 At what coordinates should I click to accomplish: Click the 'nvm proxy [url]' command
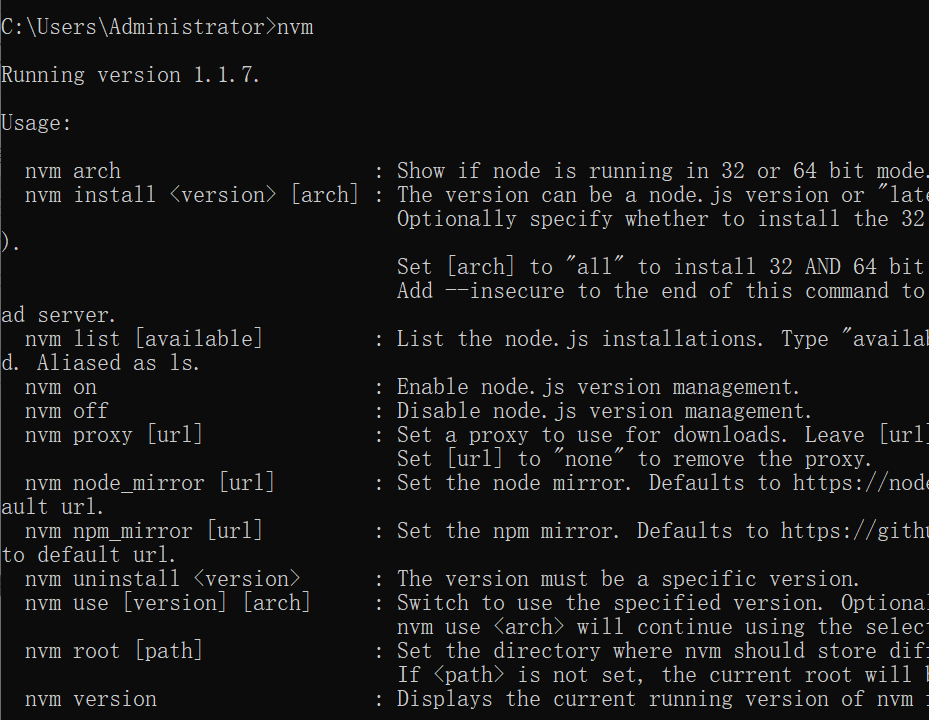tap(114, 435)
